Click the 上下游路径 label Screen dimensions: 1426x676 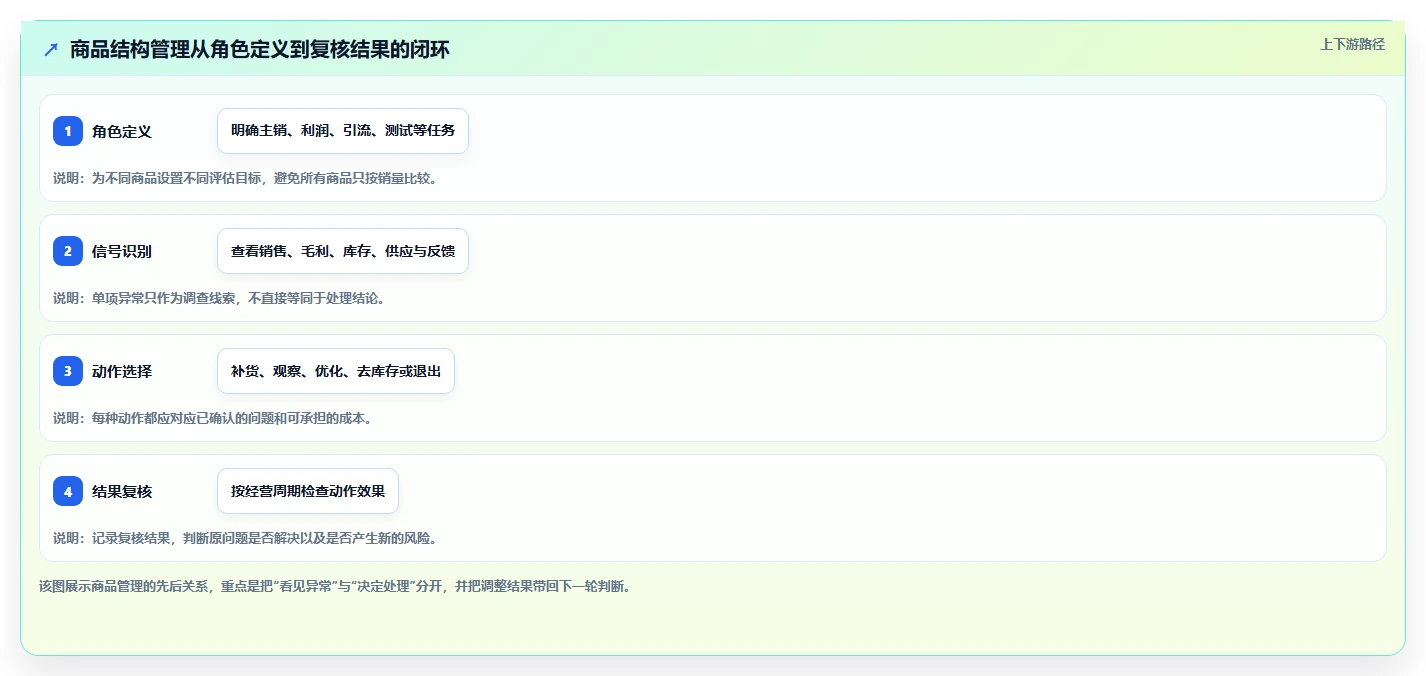(1352, 44)
